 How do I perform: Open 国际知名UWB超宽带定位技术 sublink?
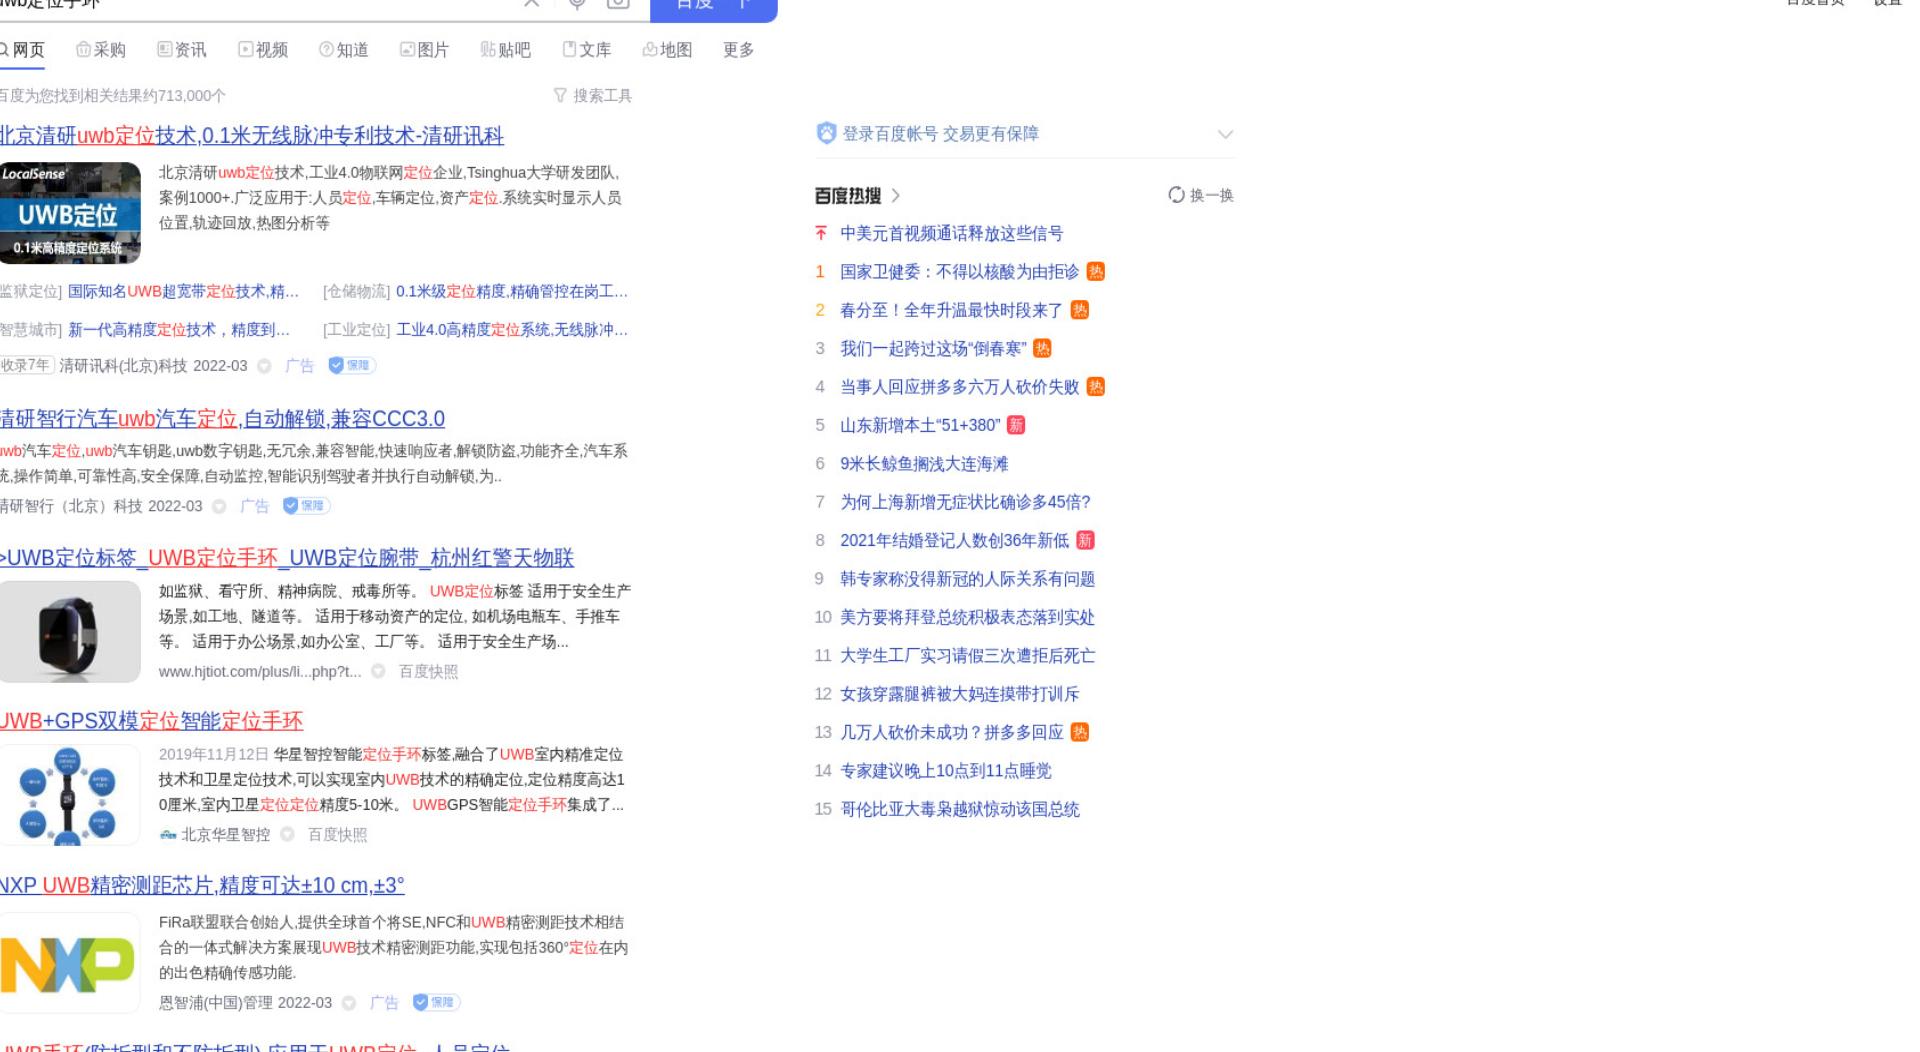[x=184, y=292]
